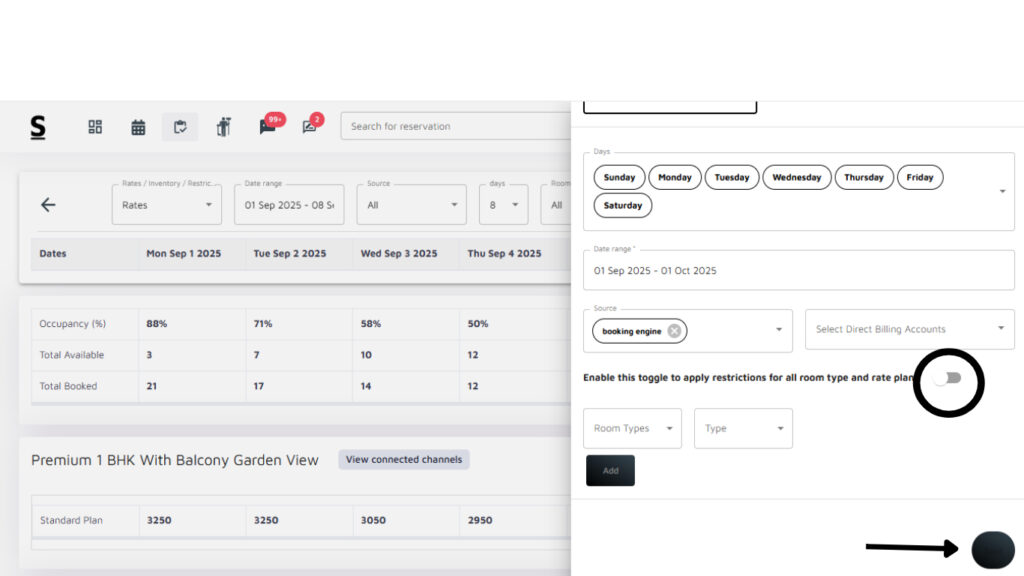Open the housekeeping staff icon

click(223, 127)
